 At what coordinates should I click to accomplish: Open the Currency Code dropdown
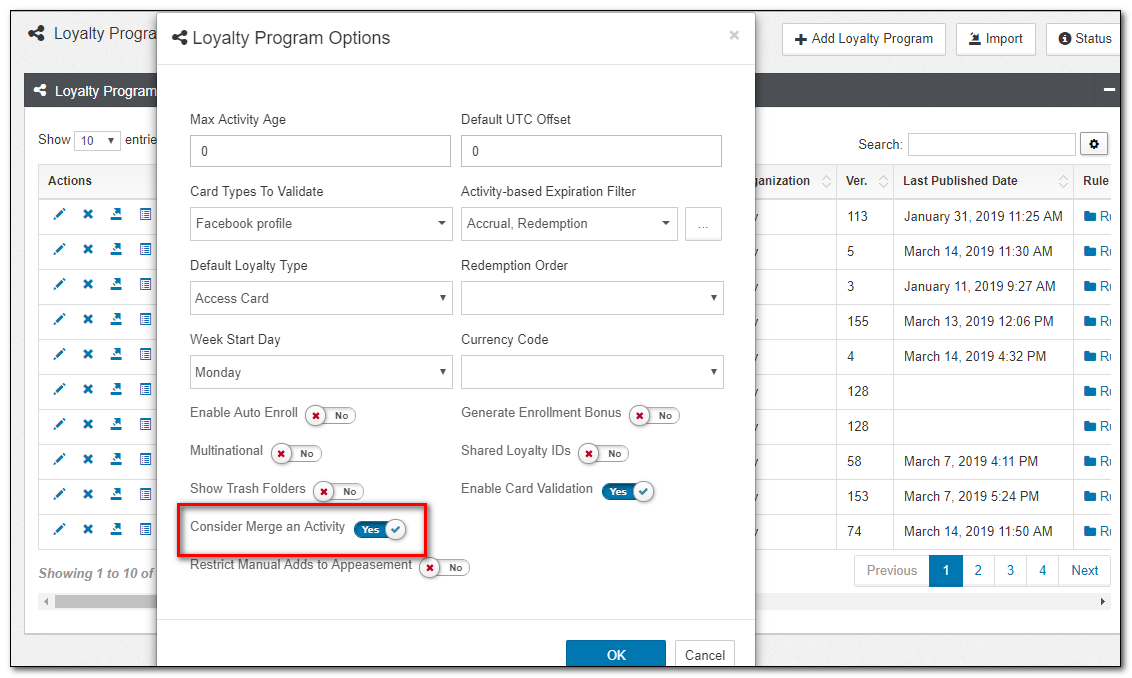[592, 372]
